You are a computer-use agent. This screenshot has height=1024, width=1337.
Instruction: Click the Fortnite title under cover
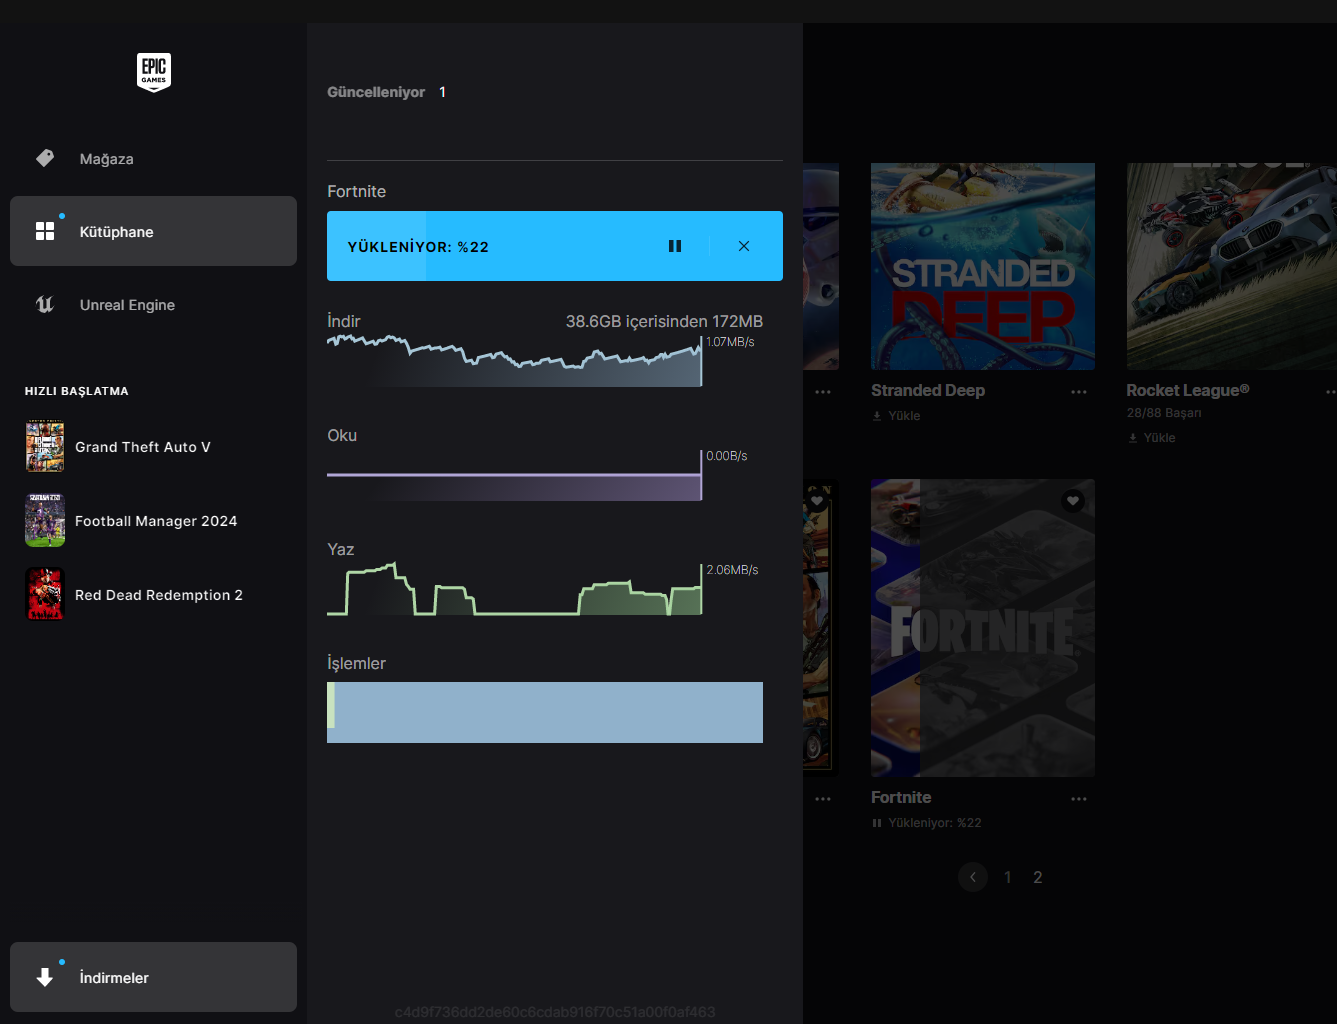pyautogui.click(x=901, y=798)
